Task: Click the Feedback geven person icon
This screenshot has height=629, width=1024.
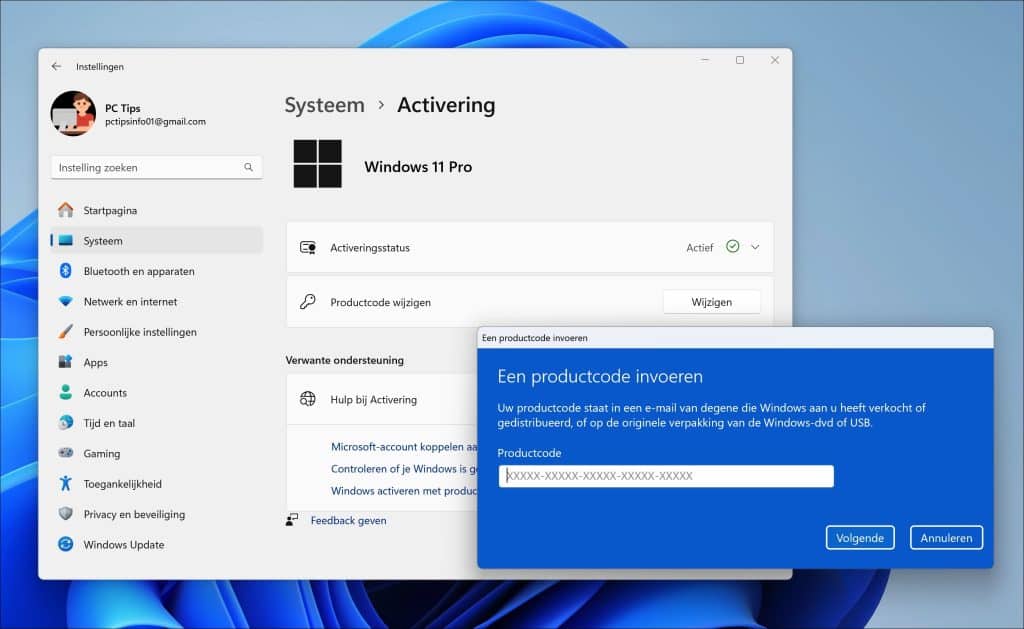Action: point(292,520)
